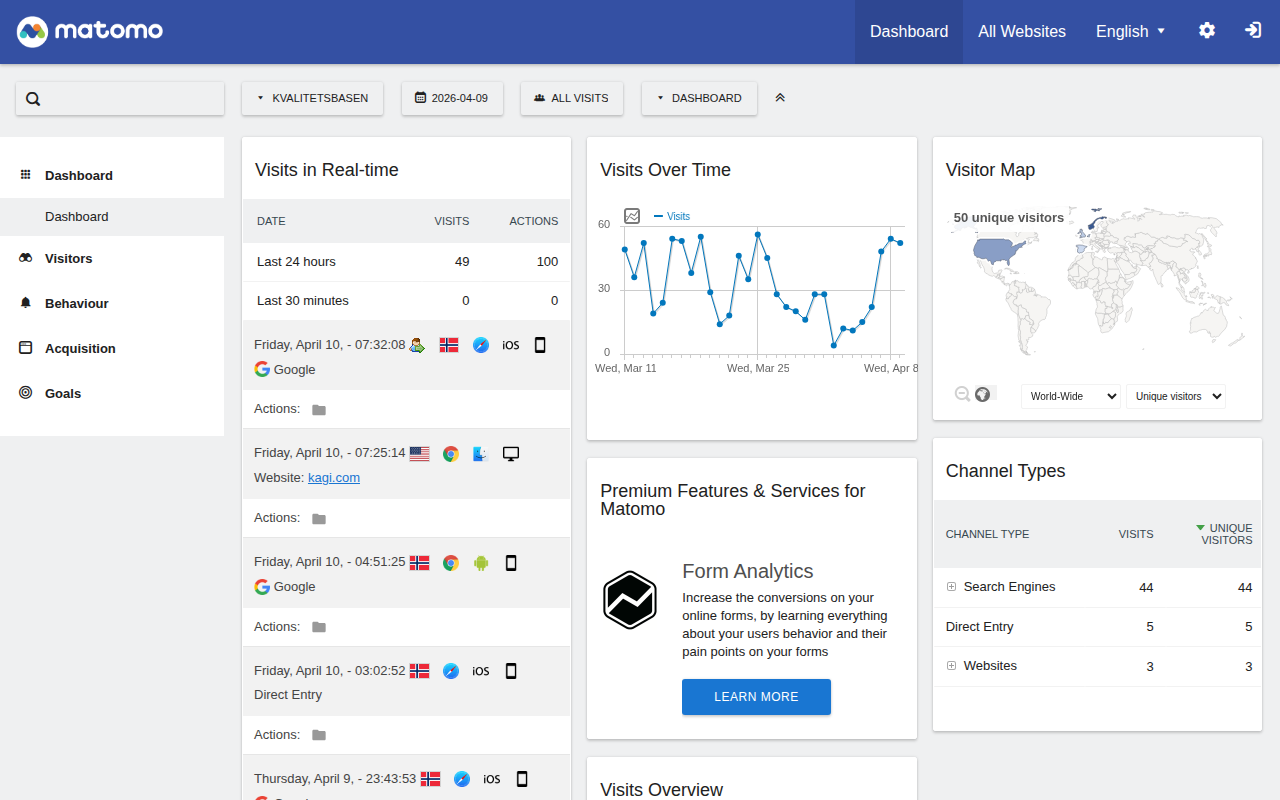The image size is (1280, 800).
Task: Follow the kagi.com website link
Action: tap(334, 478)
